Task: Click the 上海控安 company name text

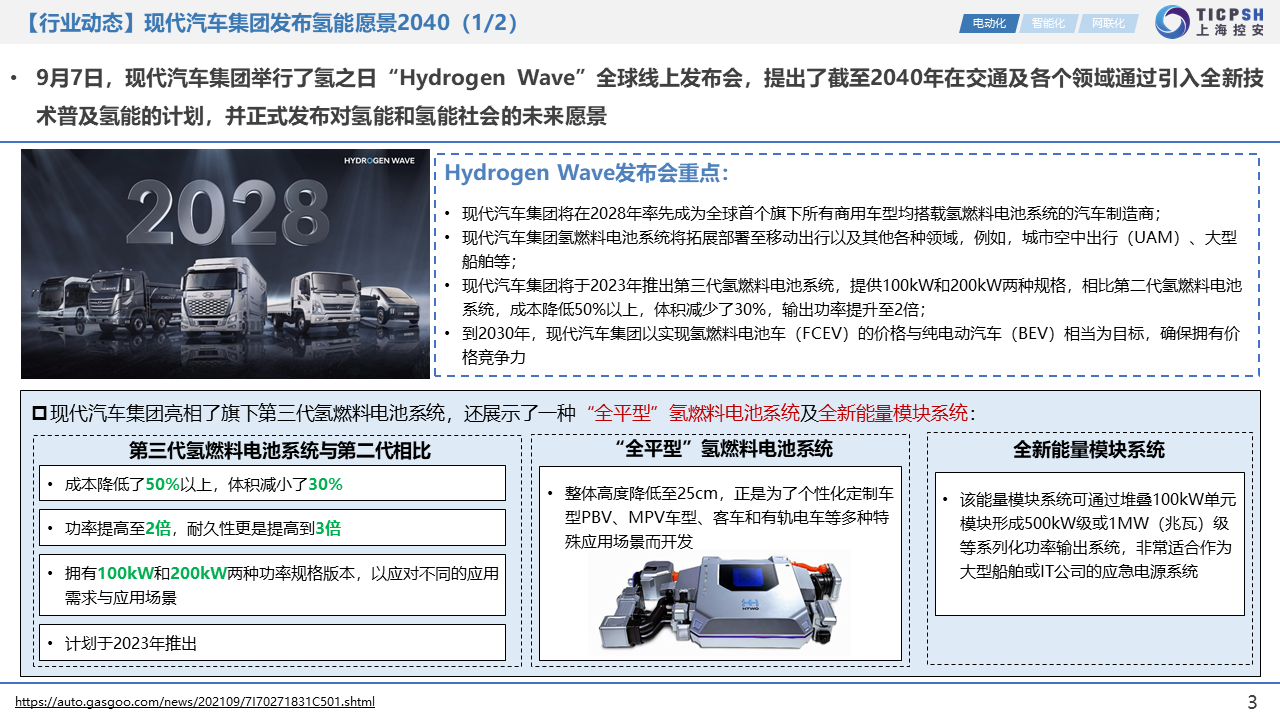Action: pos(1230,31)
